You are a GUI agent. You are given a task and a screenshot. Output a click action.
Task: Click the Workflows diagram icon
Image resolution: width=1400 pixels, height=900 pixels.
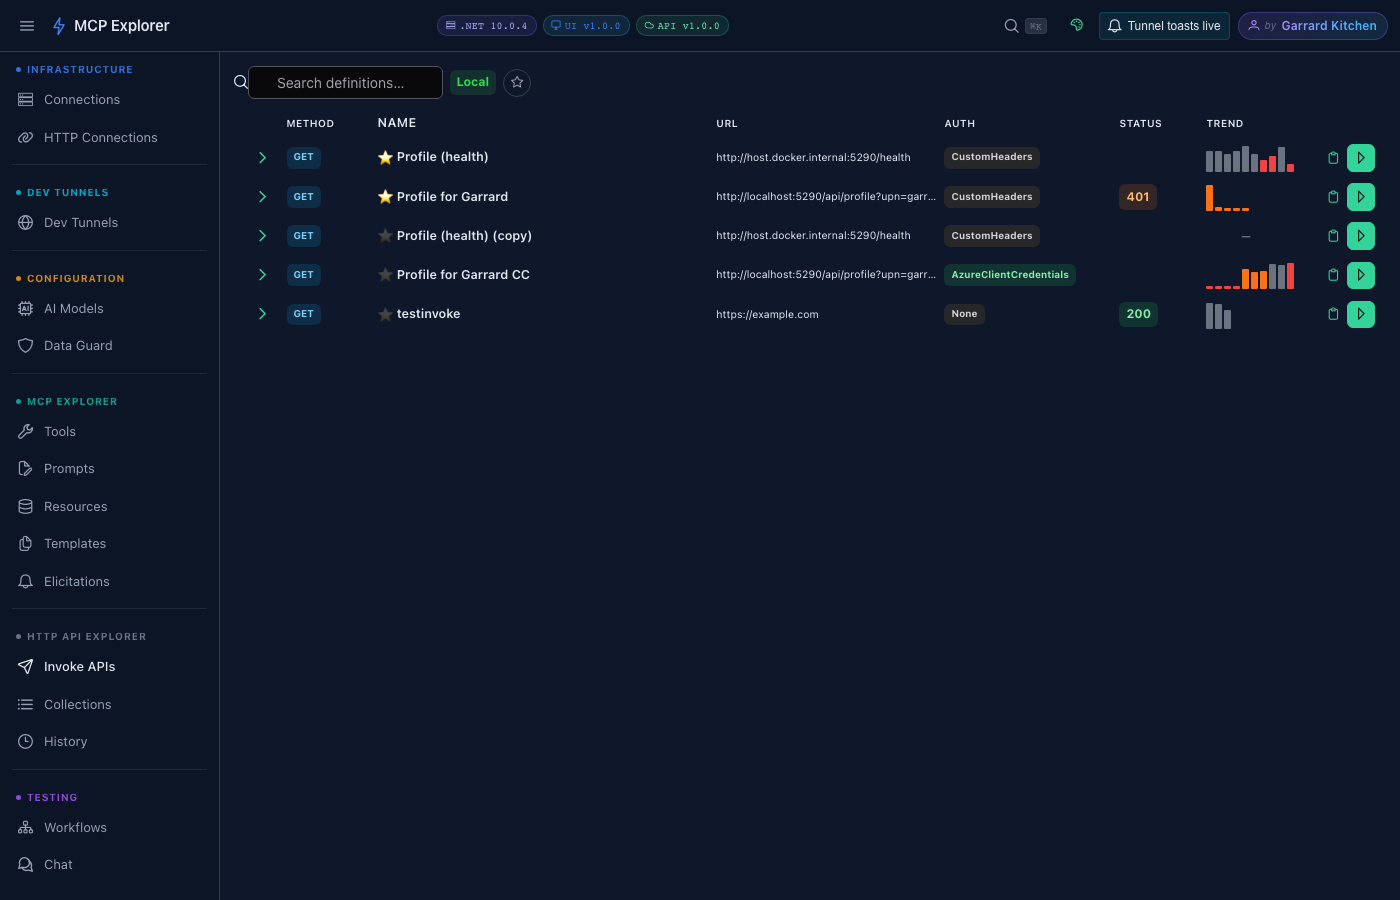point(26,828)
